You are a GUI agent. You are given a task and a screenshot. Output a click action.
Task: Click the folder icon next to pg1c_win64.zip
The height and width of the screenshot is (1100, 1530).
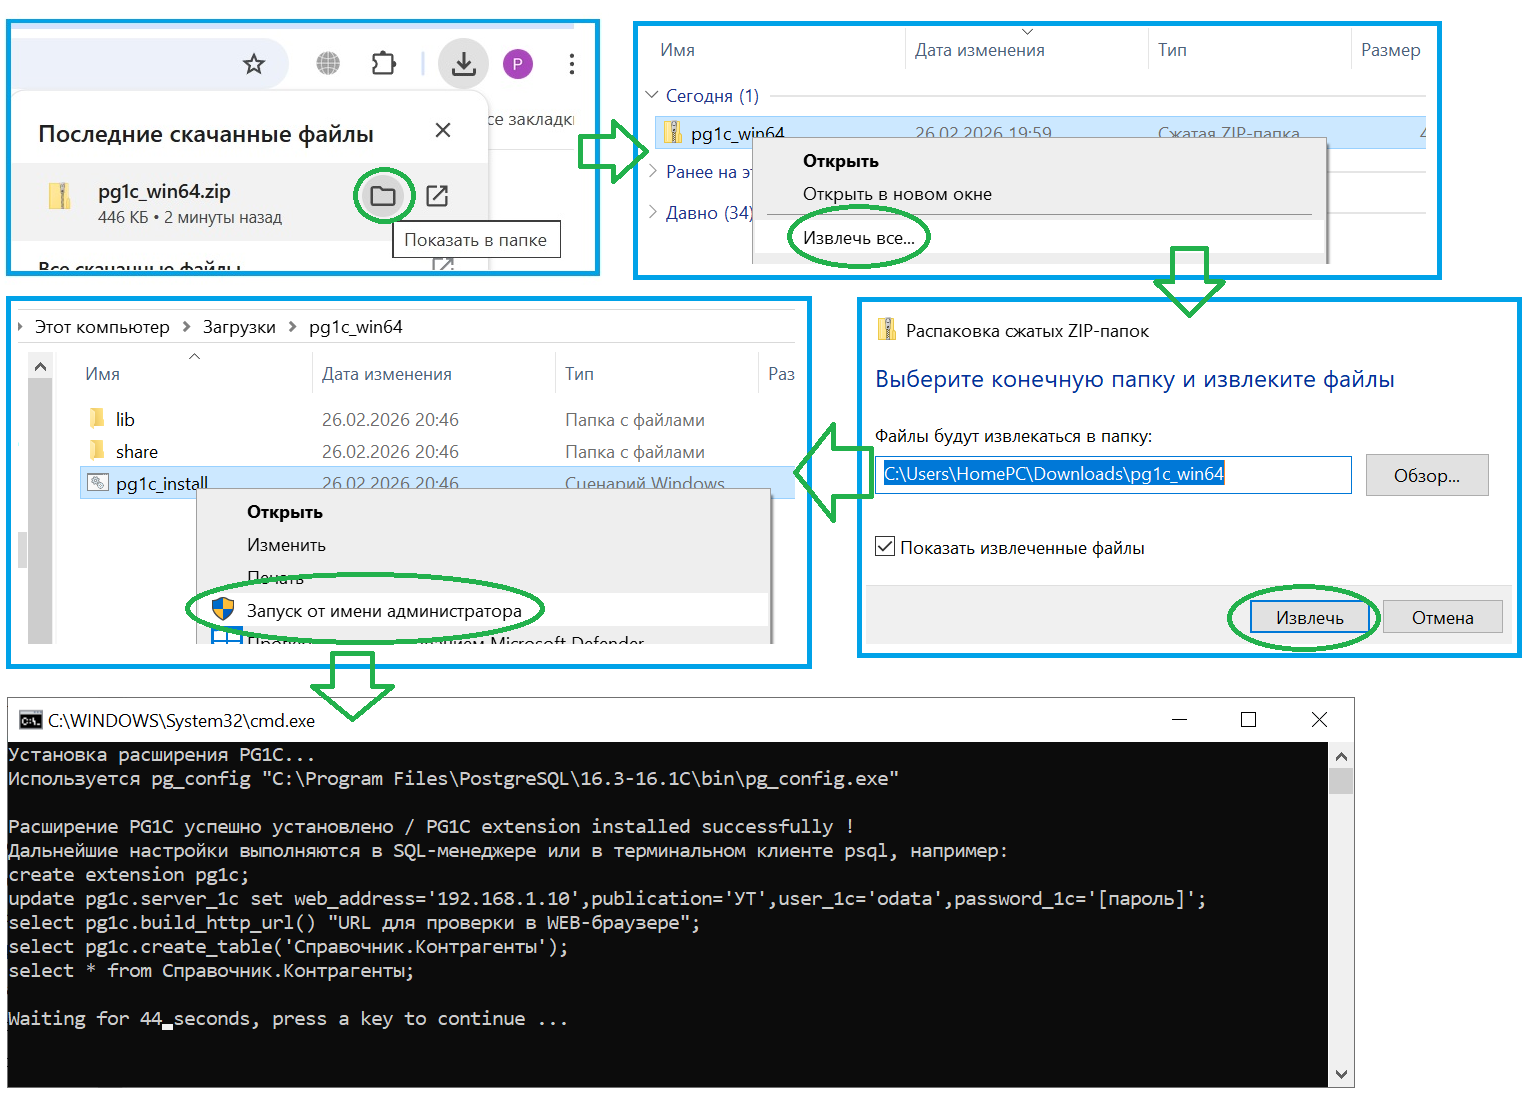coord(384,195)
